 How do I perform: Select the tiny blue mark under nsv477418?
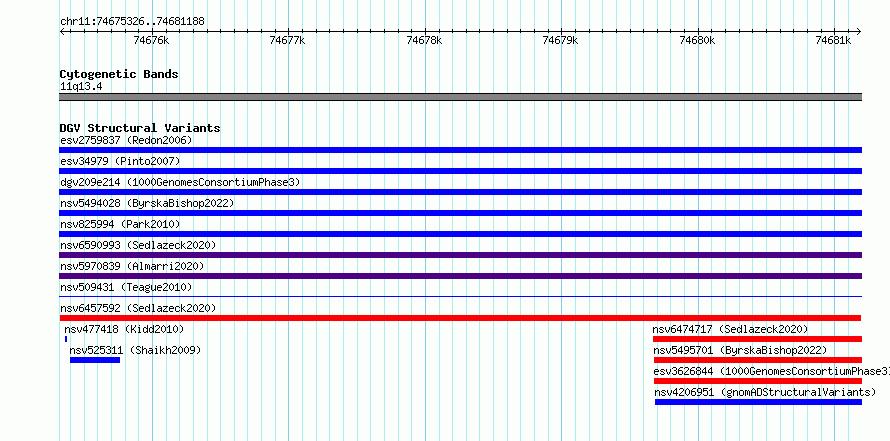tap(66, 339)
